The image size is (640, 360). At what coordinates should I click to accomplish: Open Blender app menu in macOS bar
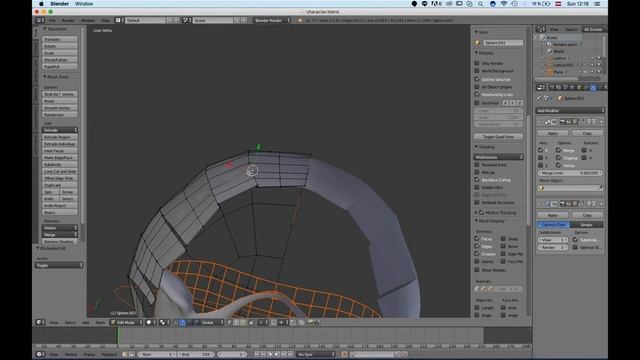pos(59,4)
